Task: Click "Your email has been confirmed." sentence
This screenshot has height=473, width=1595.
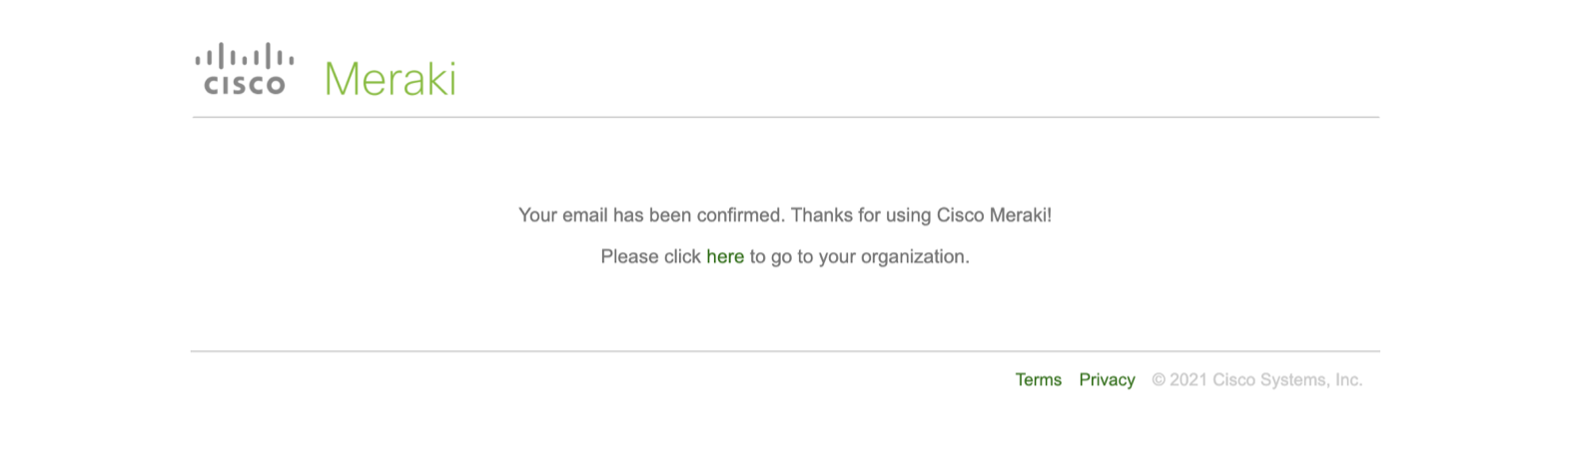Action: coord(651,215)
